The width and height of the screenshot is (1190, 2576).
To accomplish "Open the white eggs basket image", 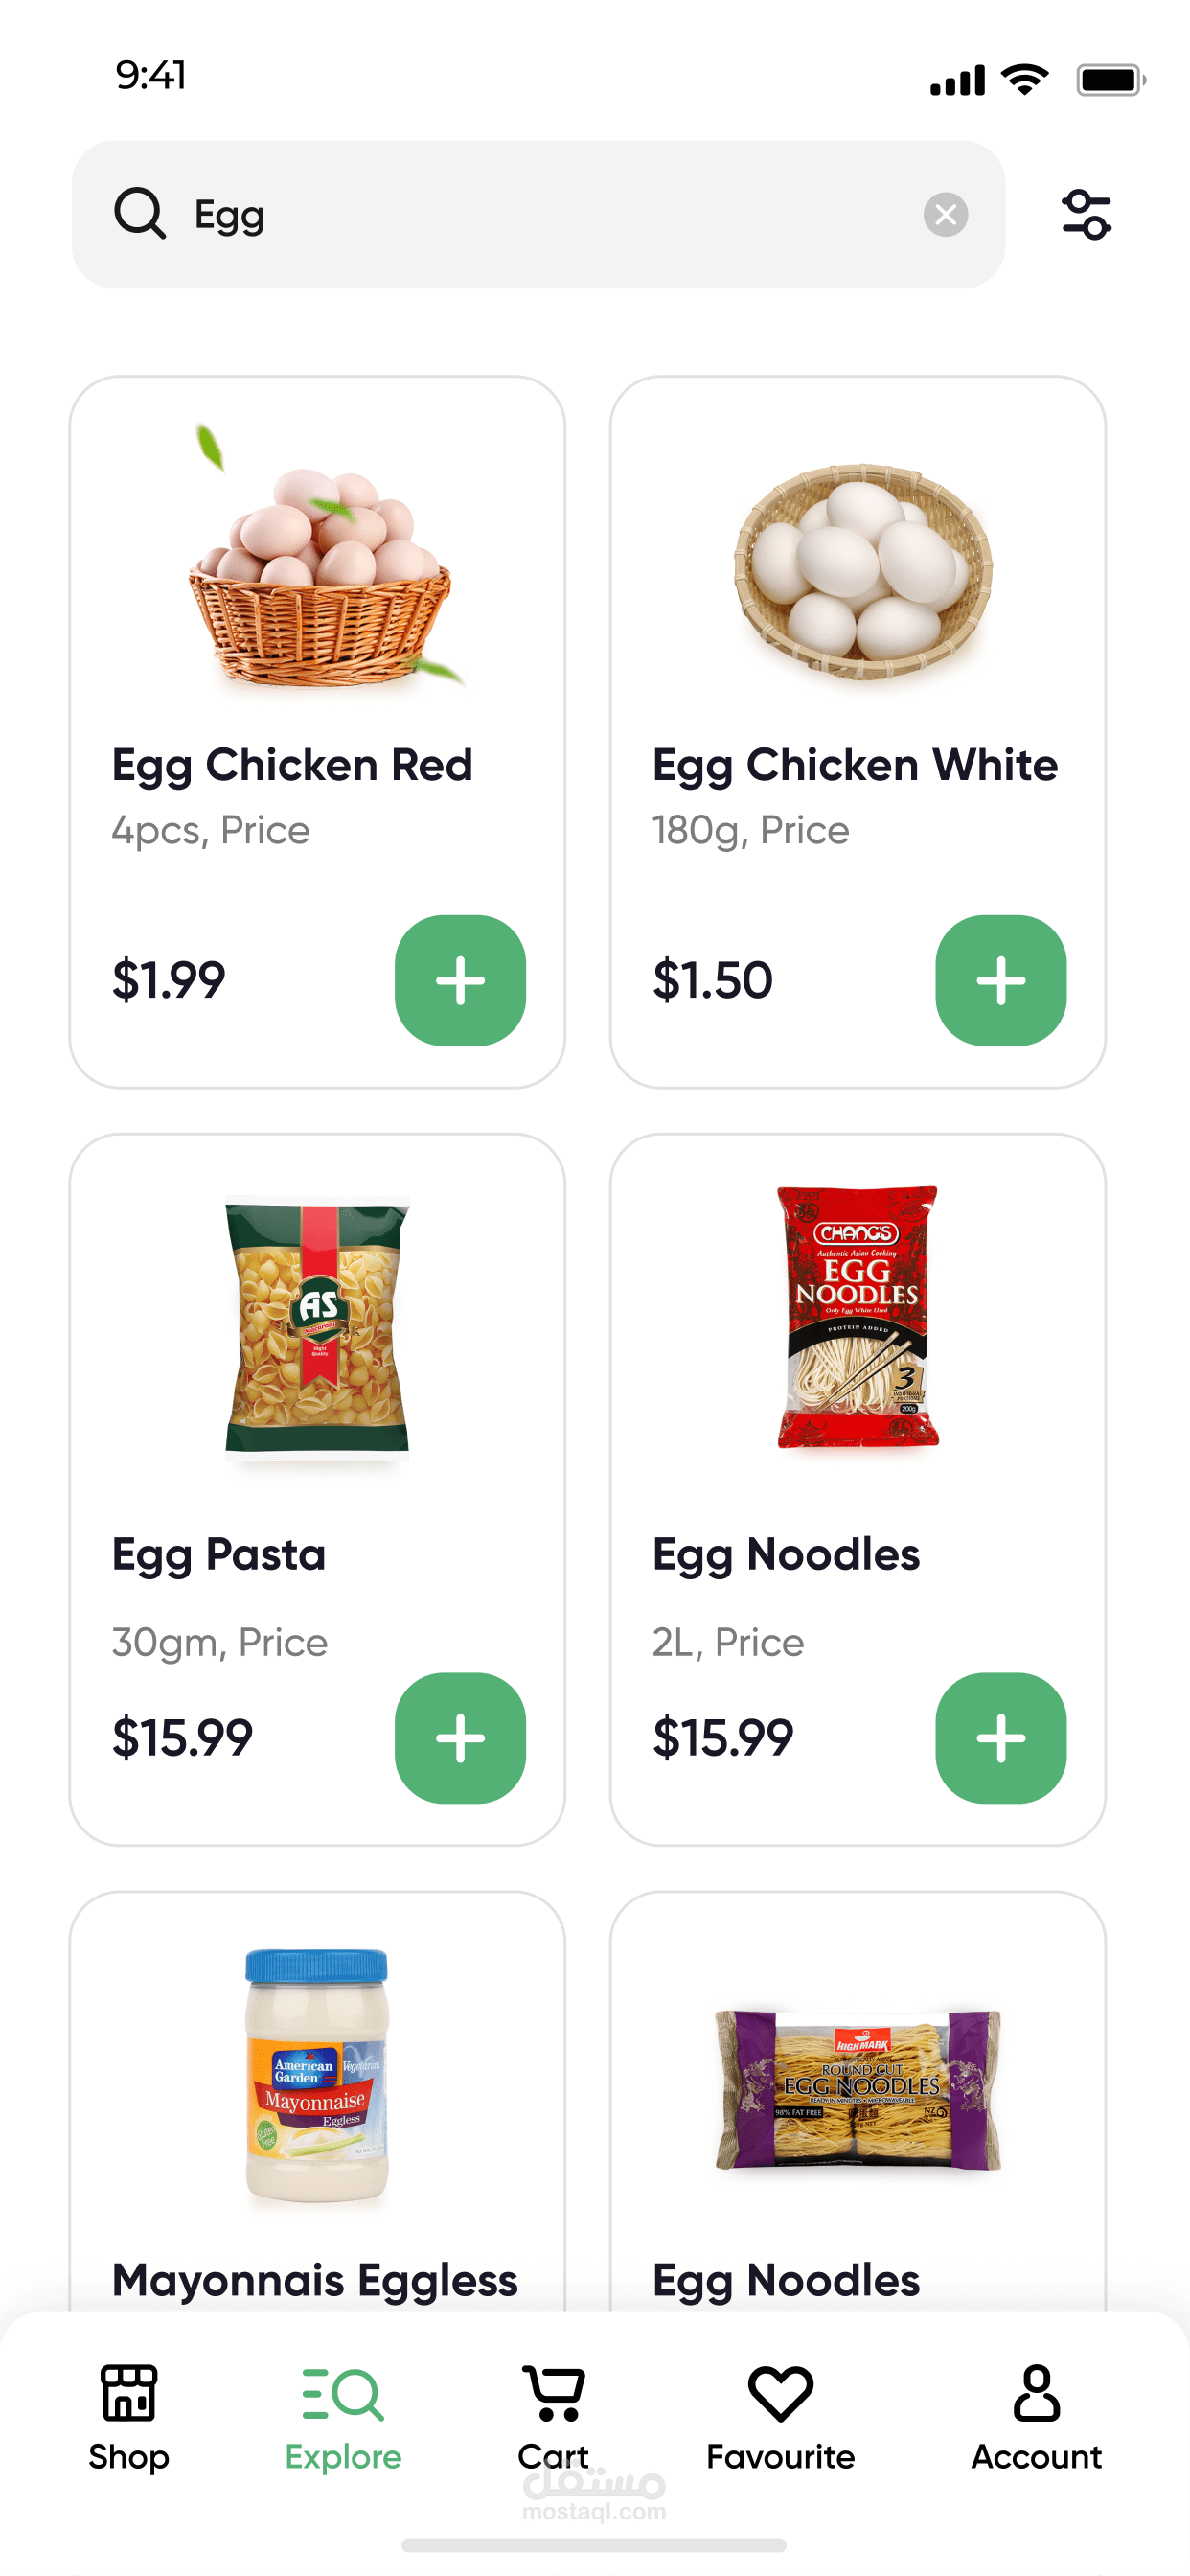I will coord(860,570).
